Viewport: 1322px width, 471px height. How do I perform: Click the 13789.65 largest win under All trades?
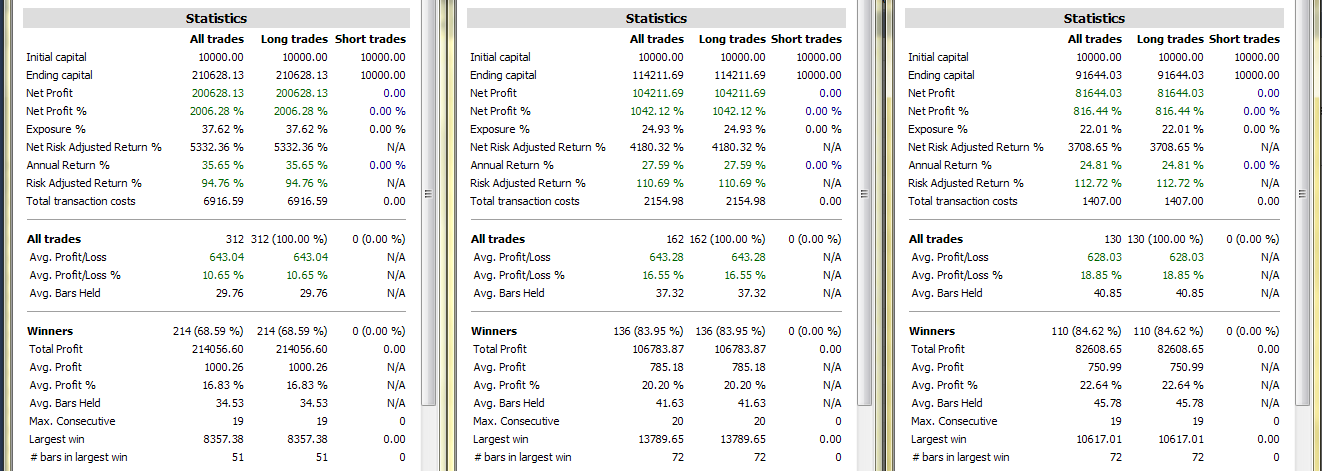(x=657, y=439)
